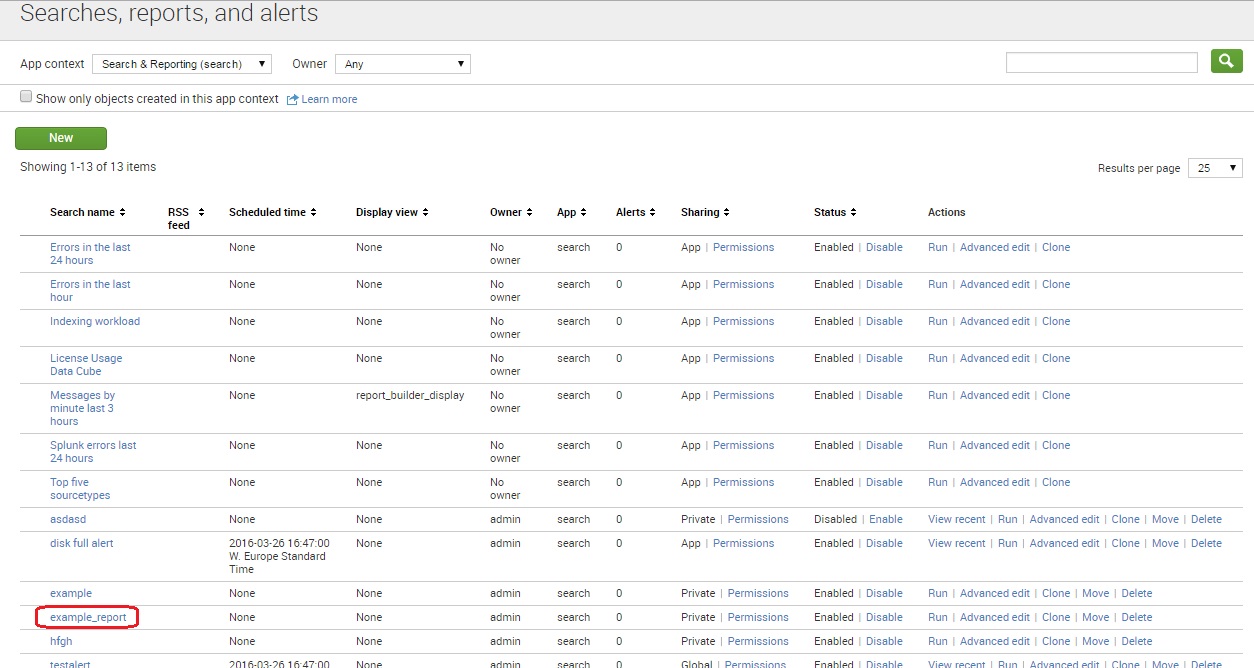Open the App context dropdown
This screenshot has width=1254, height=668.
[x=181, y=63]
